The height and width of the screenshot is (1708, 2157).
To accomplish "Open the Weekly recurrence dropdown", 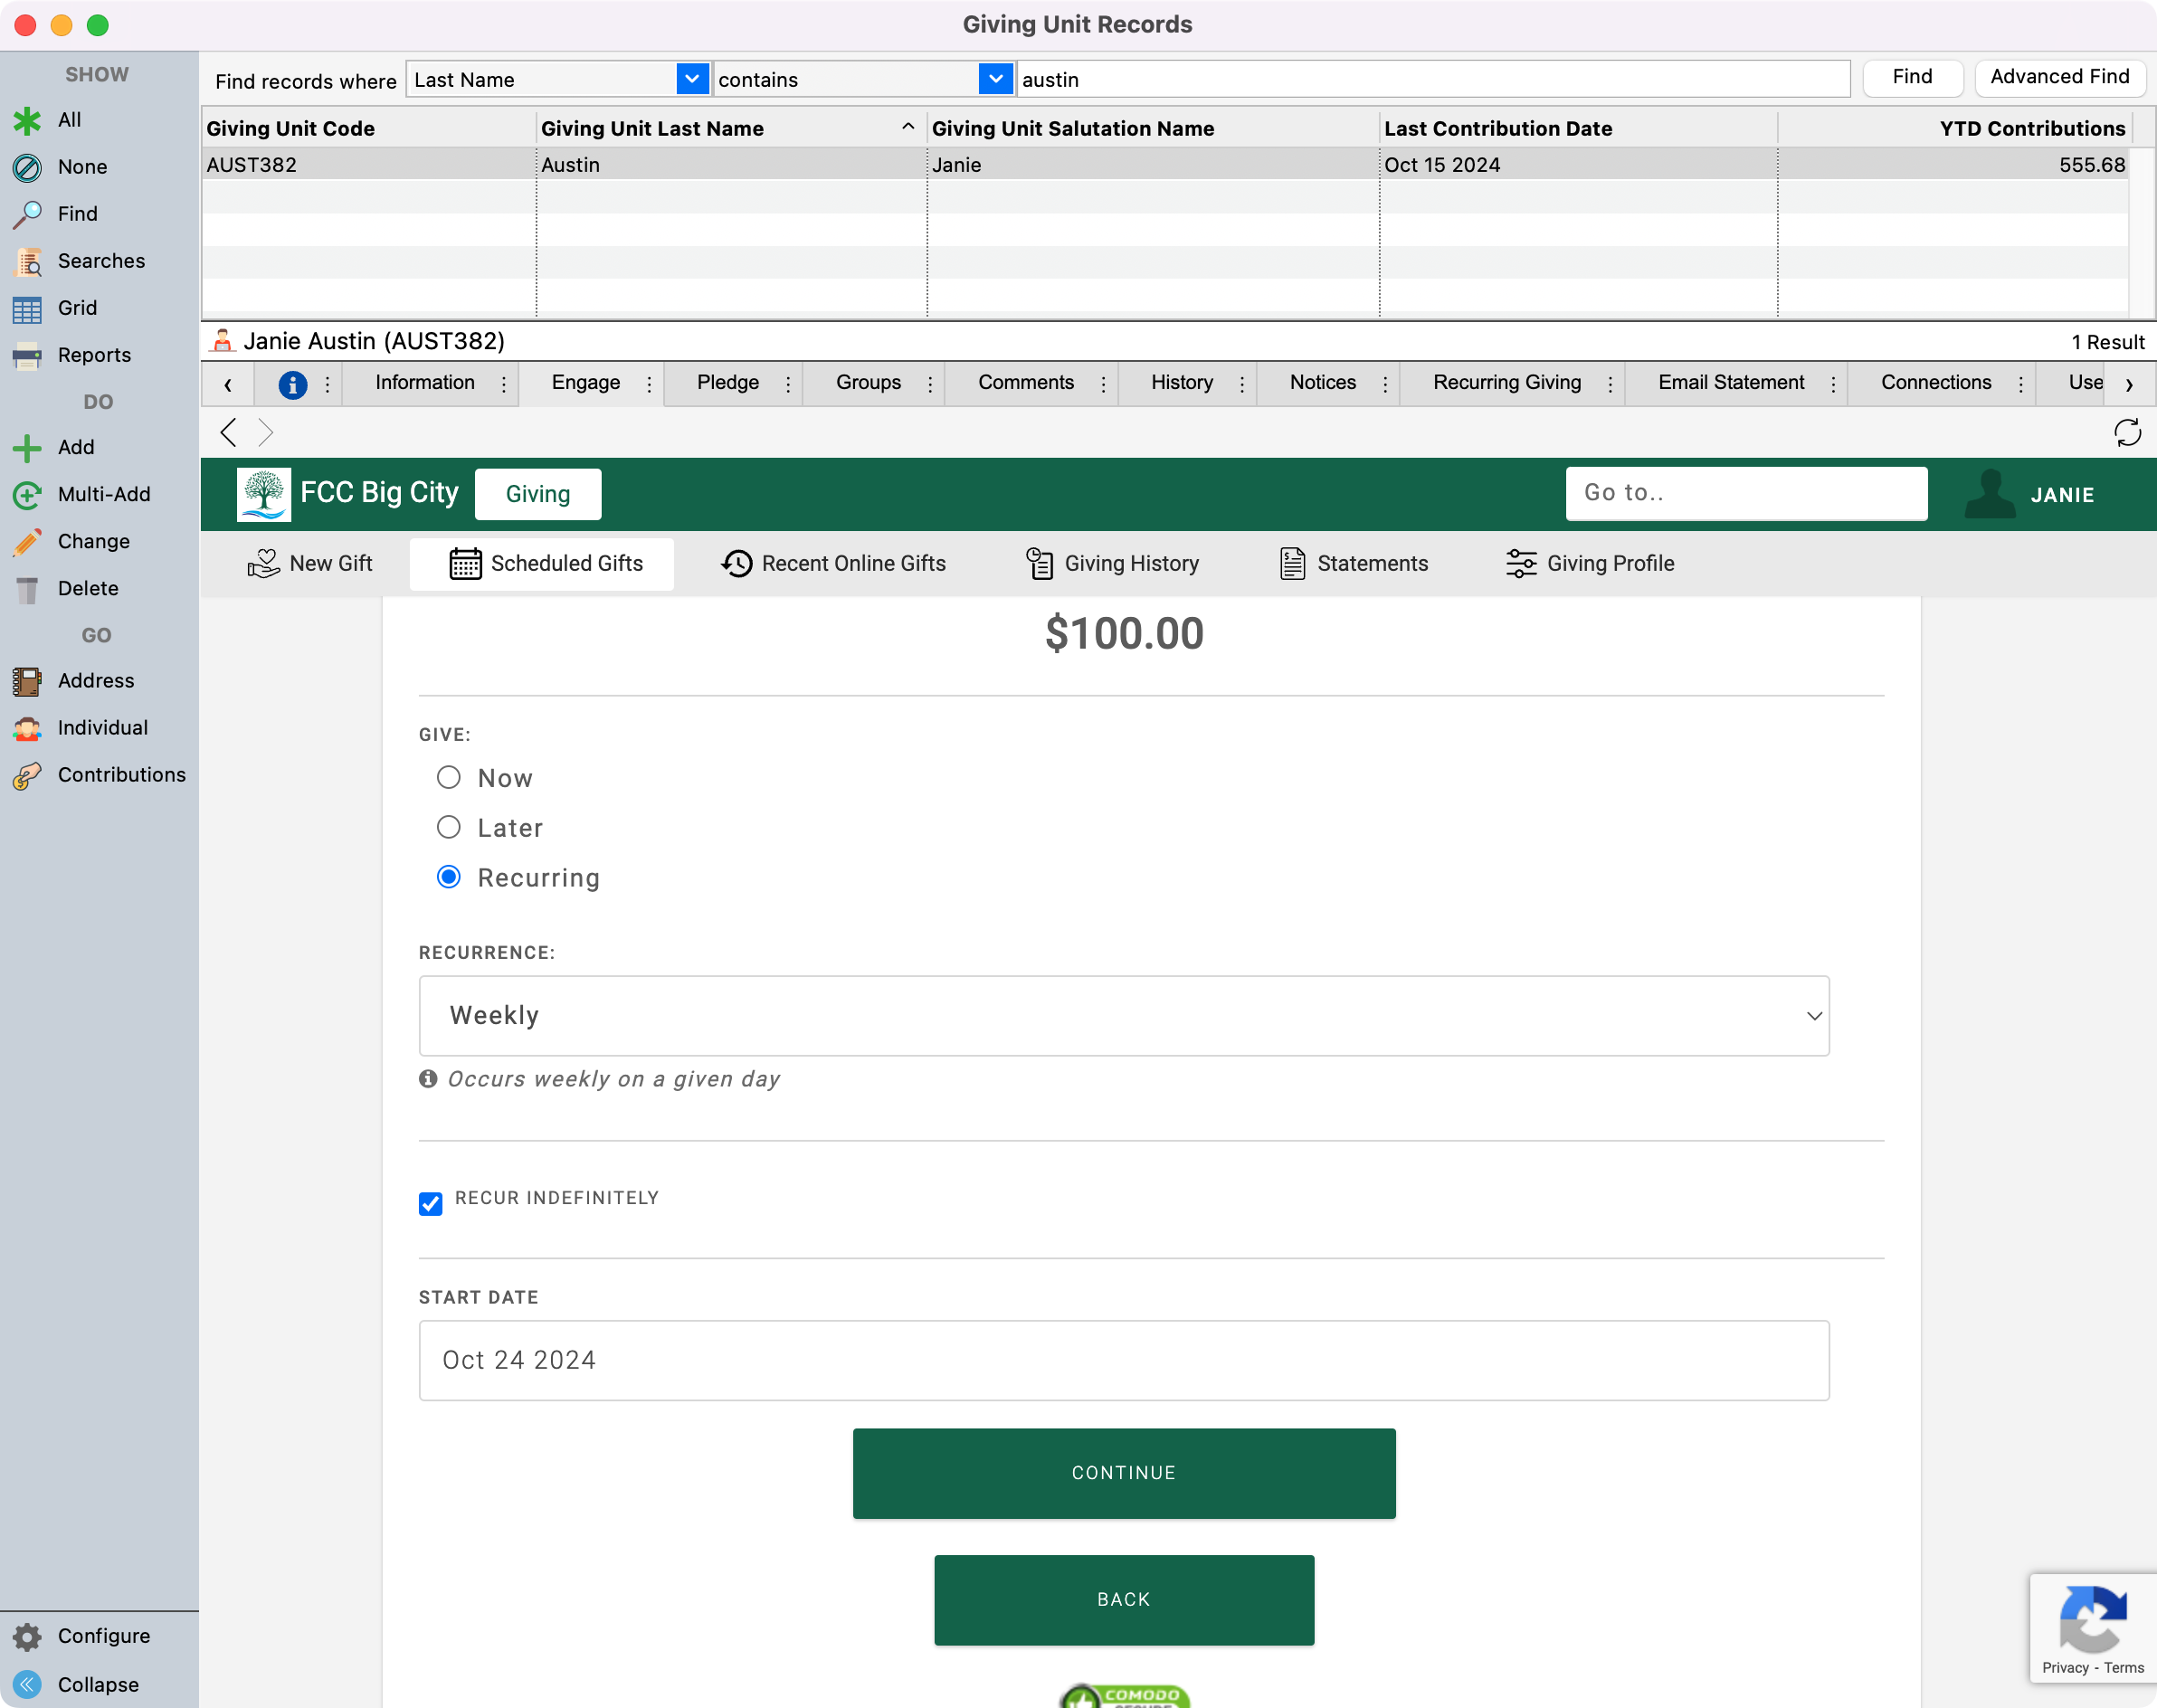I will (x=1123, y=1015).
